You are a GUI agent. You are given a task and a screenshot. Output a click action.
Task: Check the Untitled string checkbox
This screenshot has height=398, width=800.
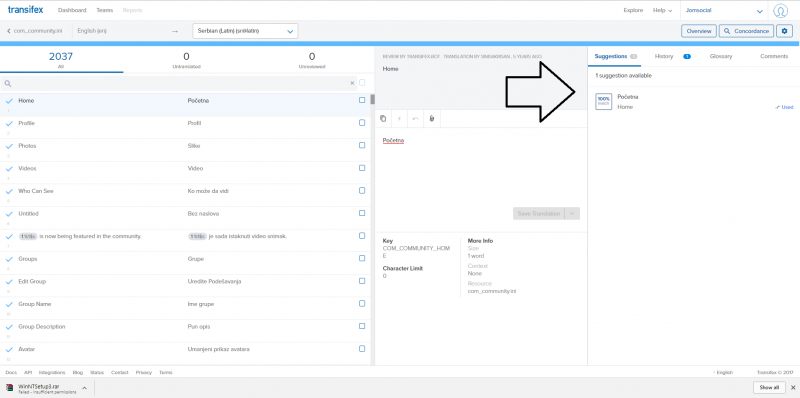click(x=362, y=213)
